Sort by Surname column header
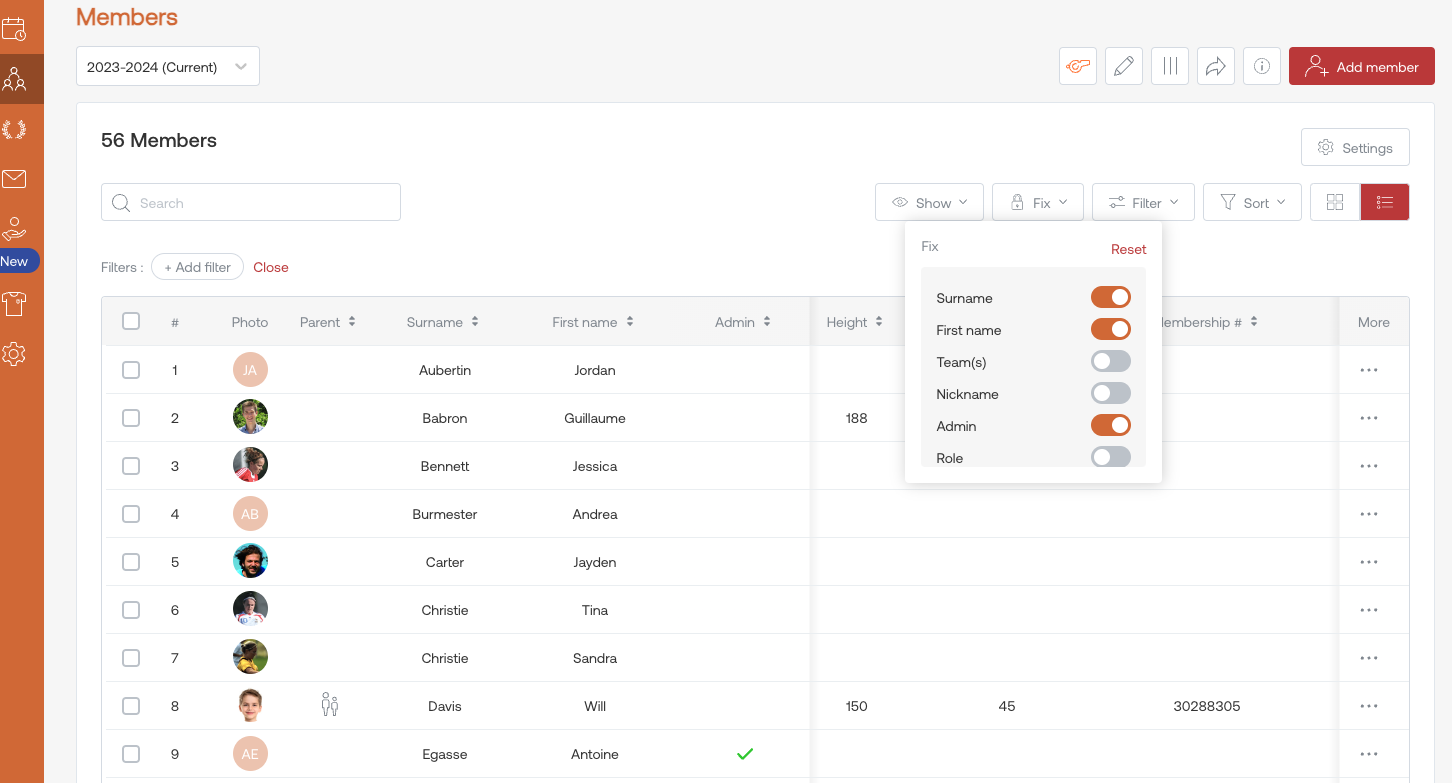The width and height of the screenshot is (1452, 783). 443,322
